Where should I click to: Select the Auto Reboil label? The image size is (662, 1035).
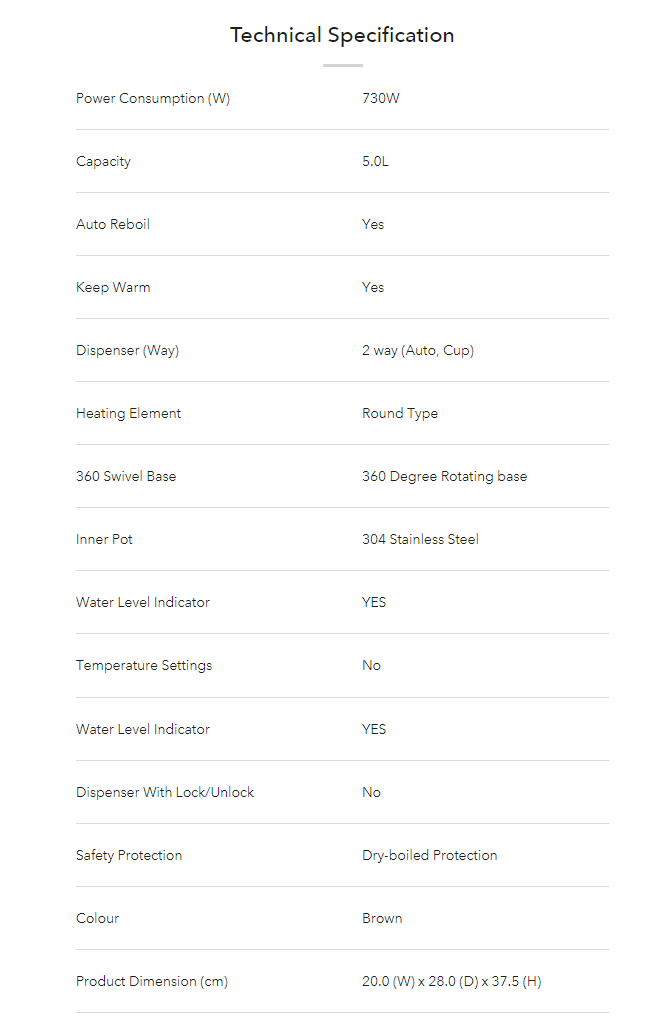(113, 224)
